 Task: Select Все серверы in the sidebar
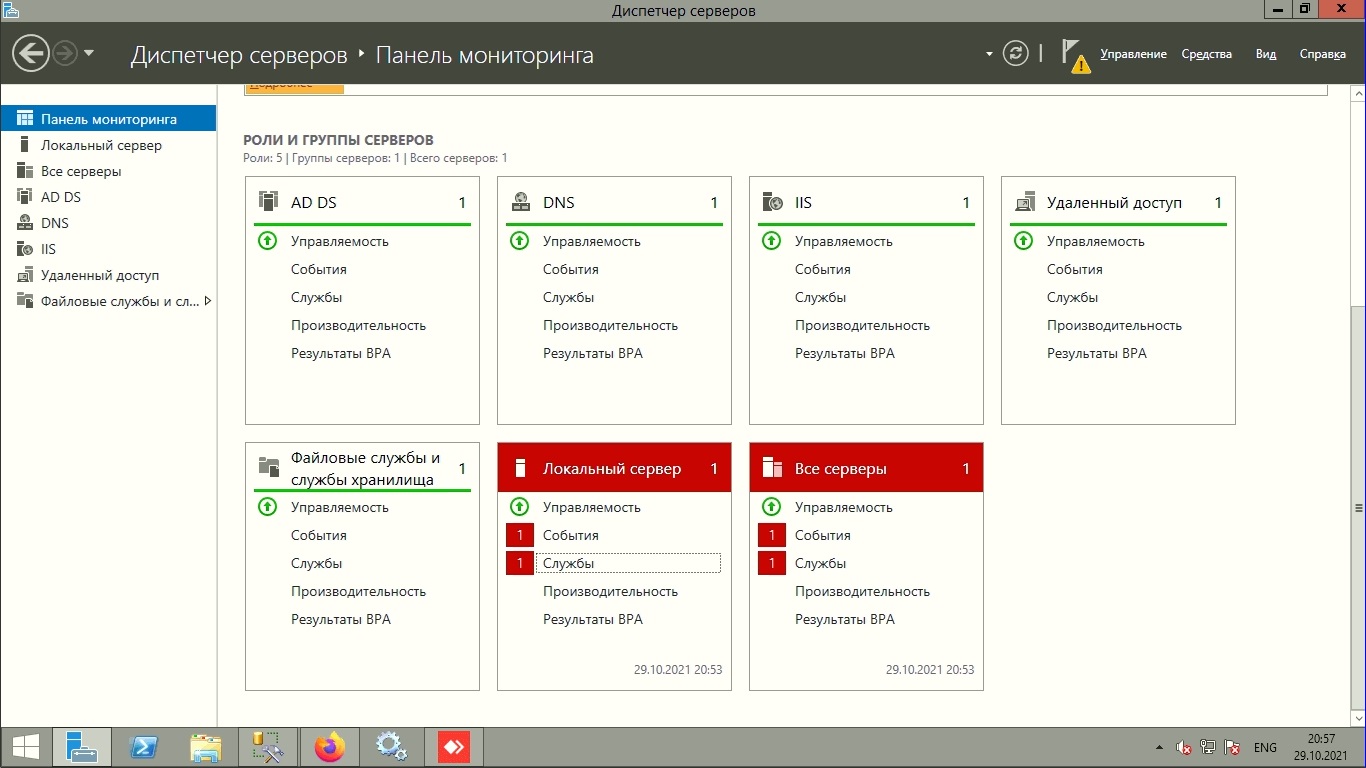[x=108, y=171]
